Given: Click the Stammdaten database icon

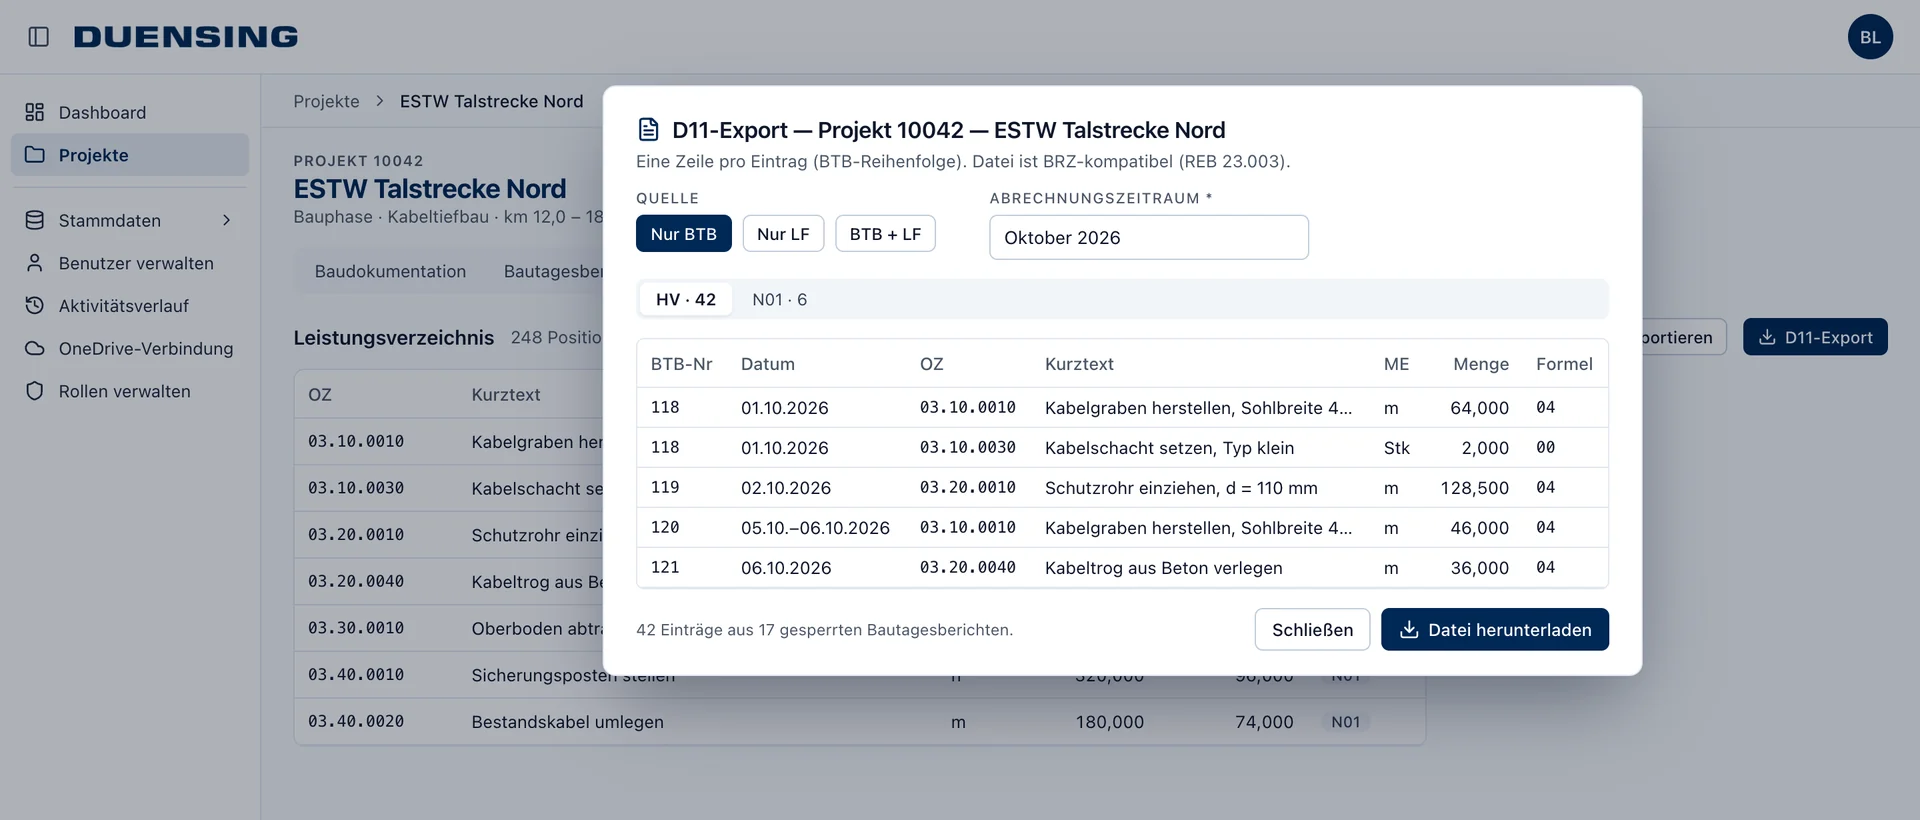Looking at the screenshot, I should tap(35, 220).
